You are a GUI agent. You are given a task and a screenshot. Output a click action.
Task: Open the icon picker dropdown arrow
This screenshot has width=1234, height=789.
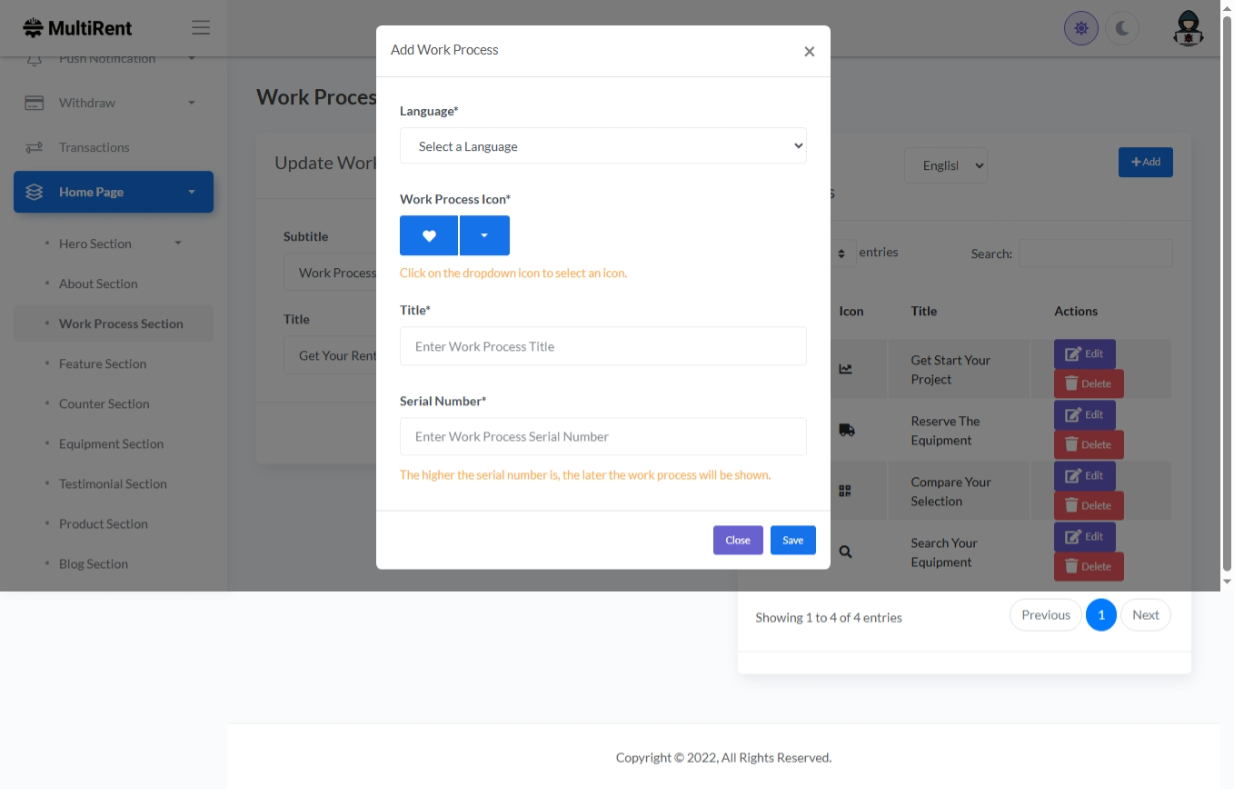coord(484,236)
